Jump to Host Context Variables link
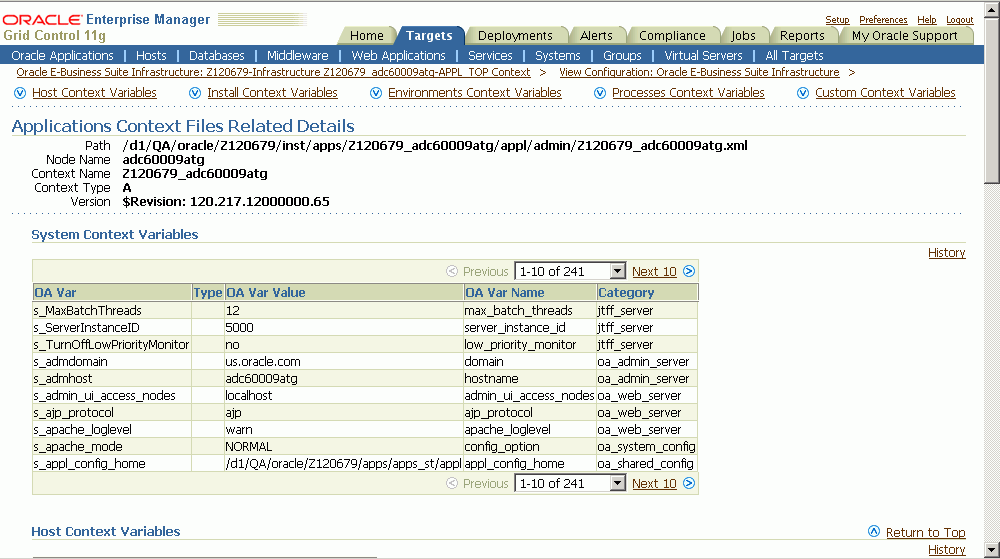Screen dimensions: 1000x559 [94, 93]
